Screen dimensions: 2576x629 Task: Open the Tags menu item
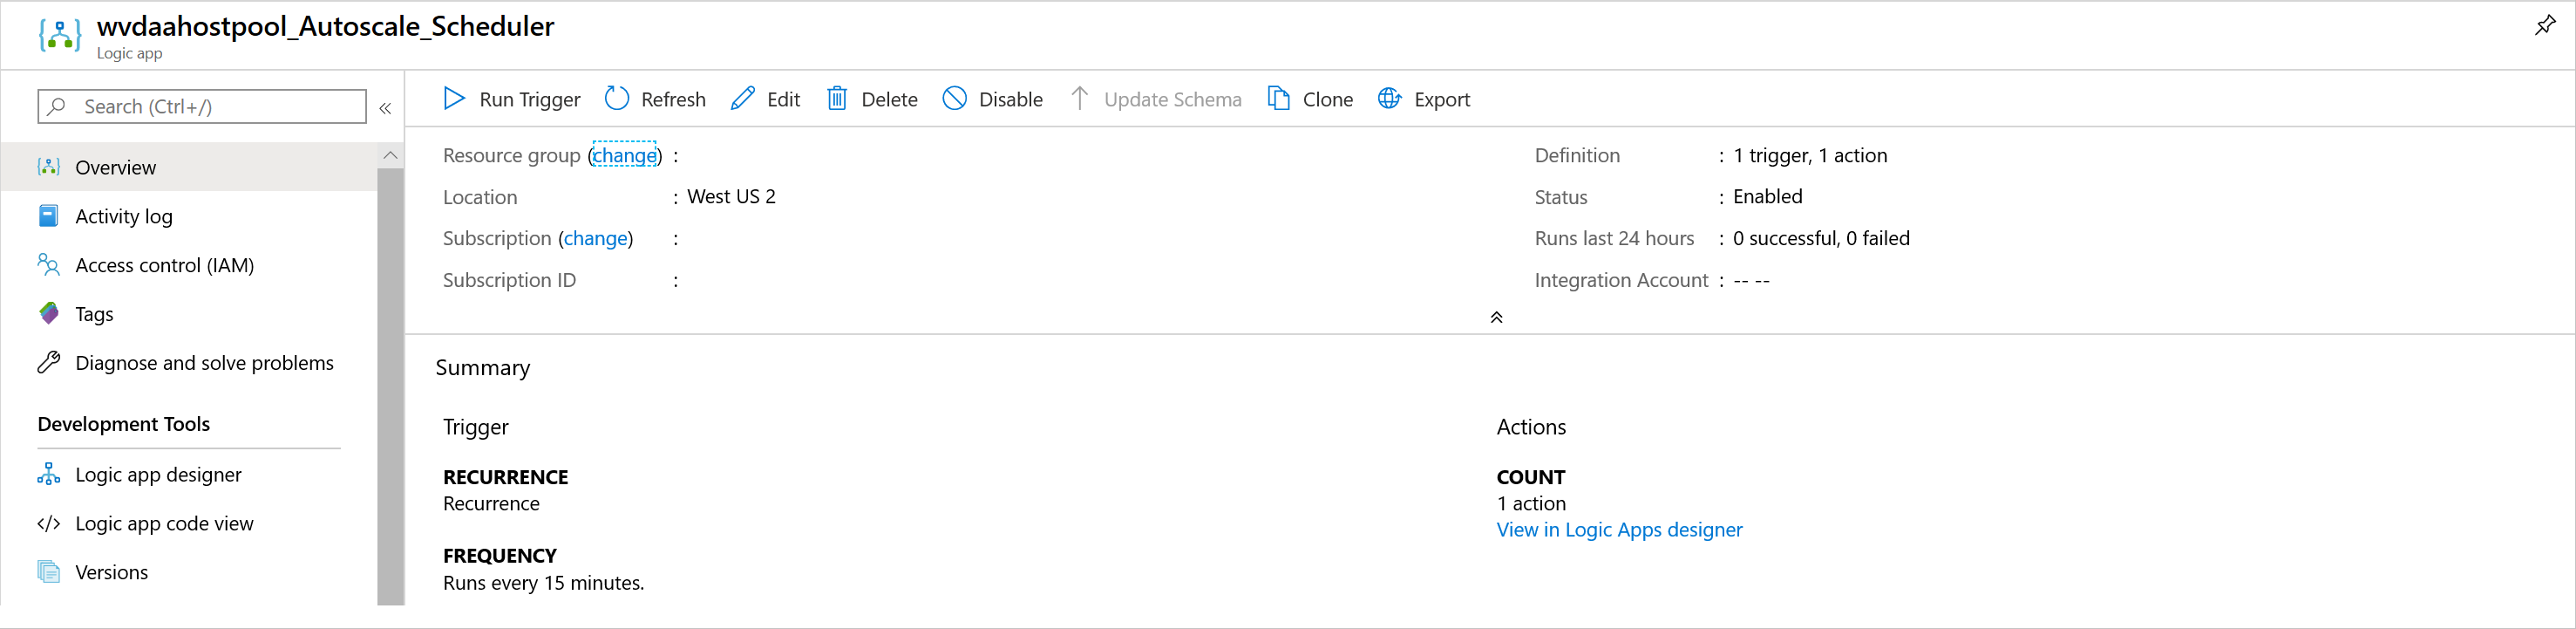coord(94,314)
